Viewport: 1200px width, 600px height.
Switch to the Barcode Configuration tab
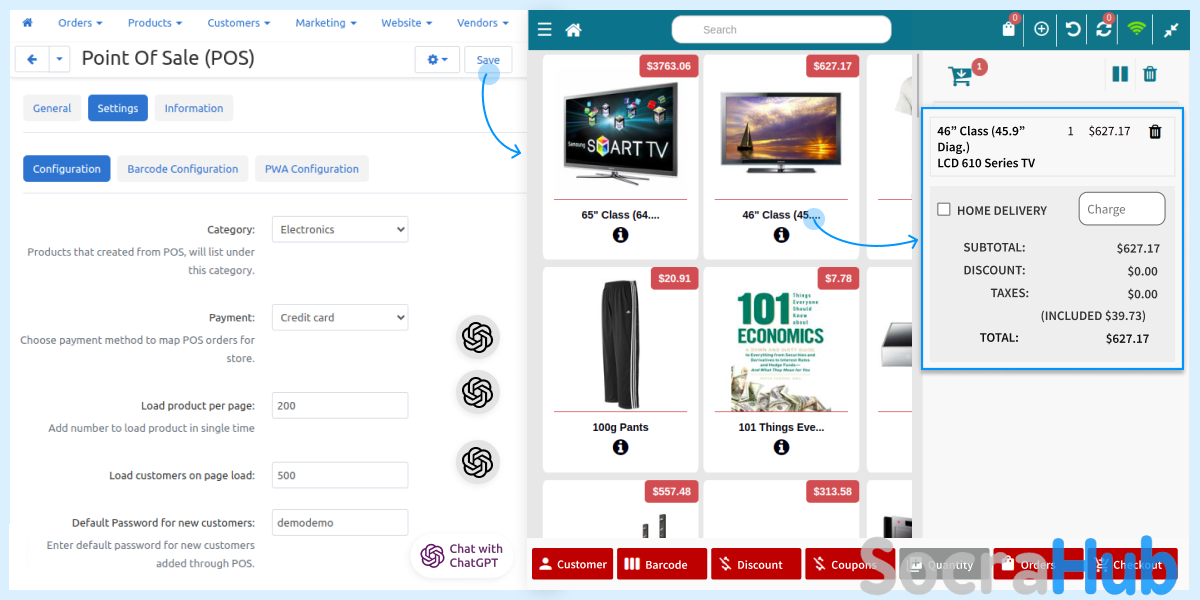[182, 169]
